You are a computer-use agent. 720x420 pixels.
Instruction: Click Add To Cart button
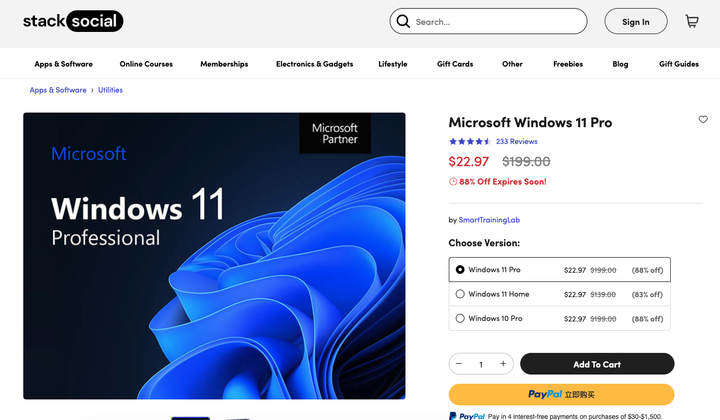pos(597,364)
